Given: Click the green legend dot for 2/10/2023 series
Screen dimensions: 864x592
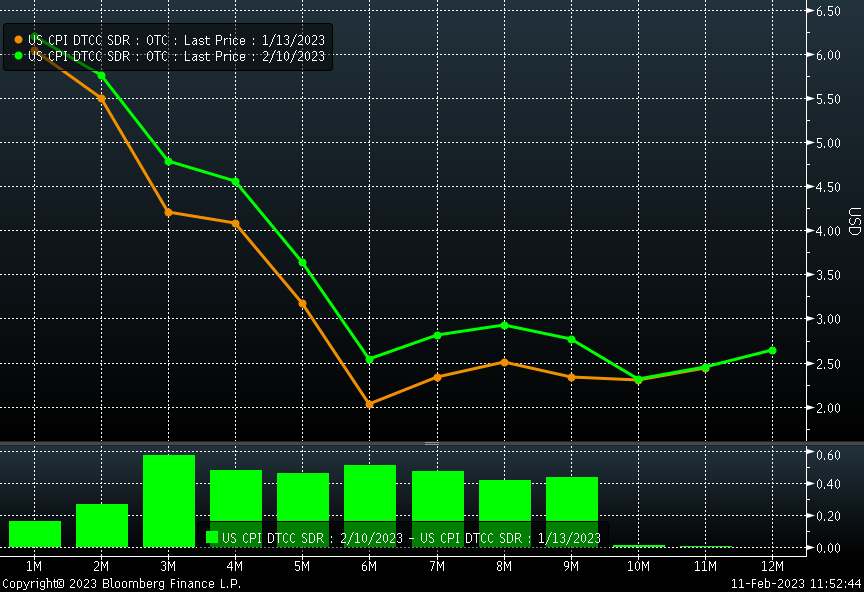Looking at the screenshot, I should 19,56.
